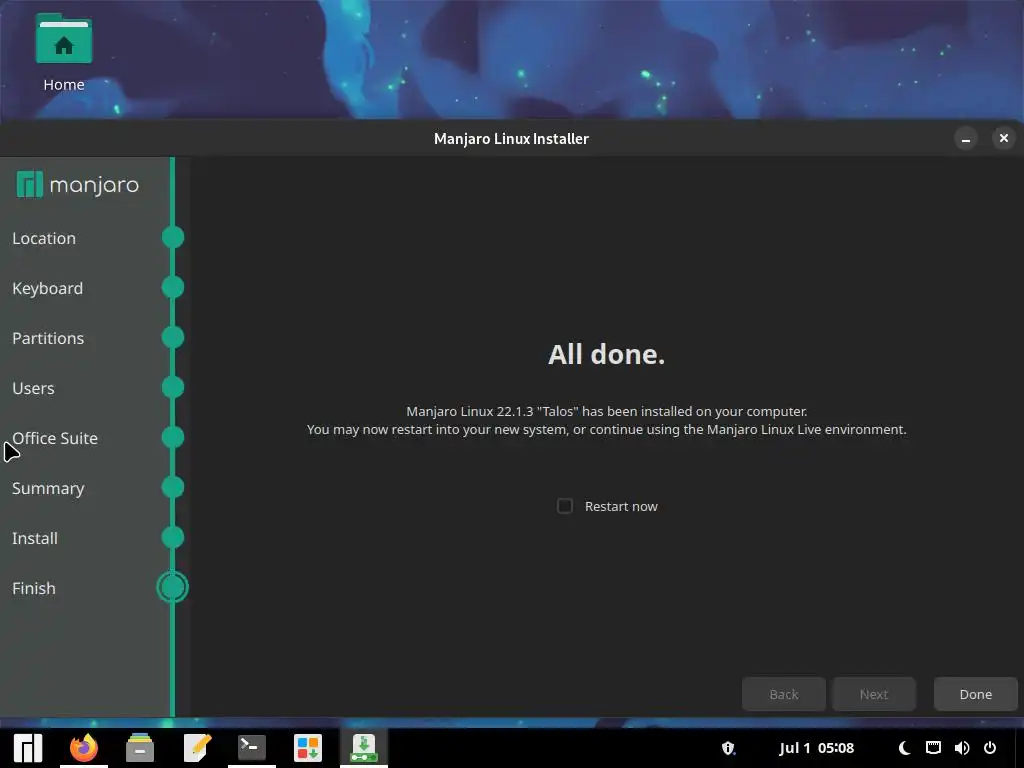Select the Install step in sidebar
Viewport: 1024px width, 768px height.
pos(35,538)
